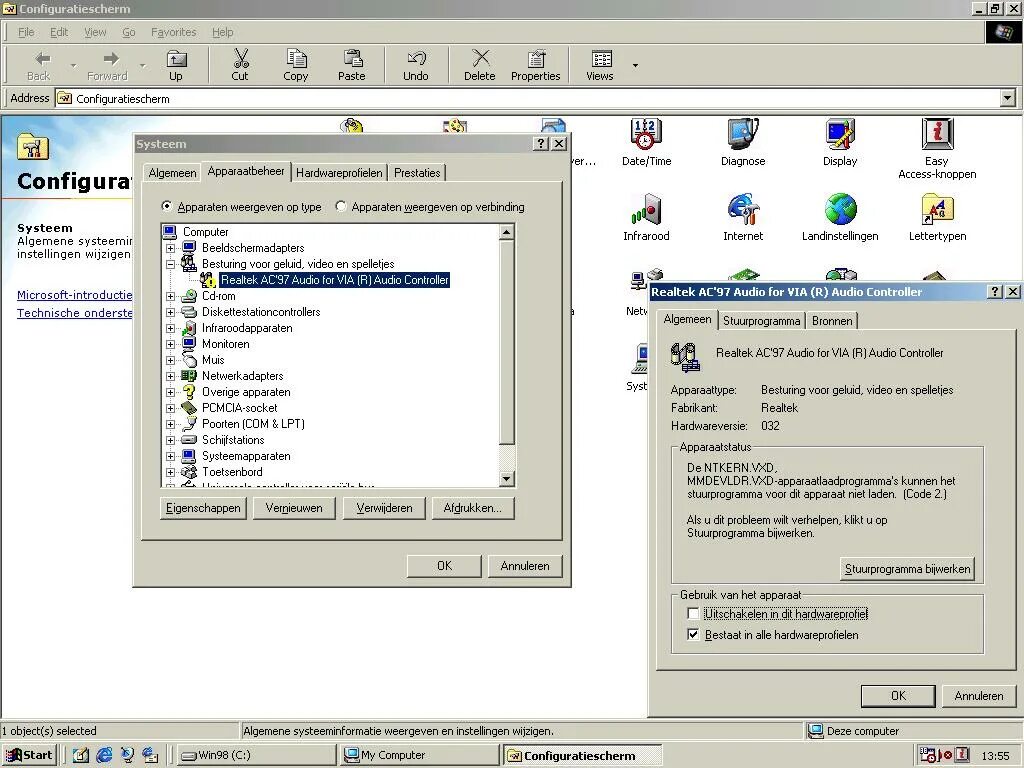Screen dimensions: 1024x768
Task: Switch to the Bronnen tab
Action: tap(832, 321)
